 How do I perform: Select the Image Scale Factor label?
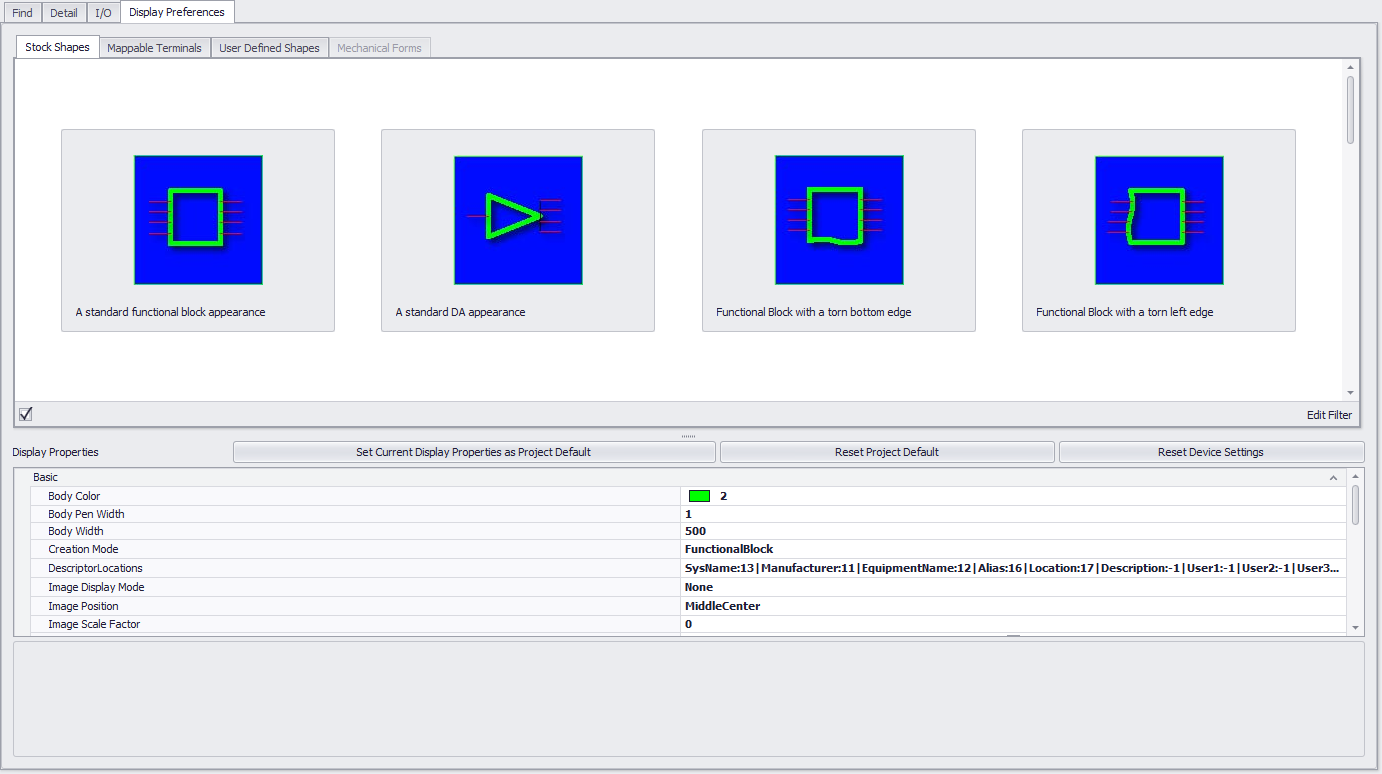click(x=94, y=624)
